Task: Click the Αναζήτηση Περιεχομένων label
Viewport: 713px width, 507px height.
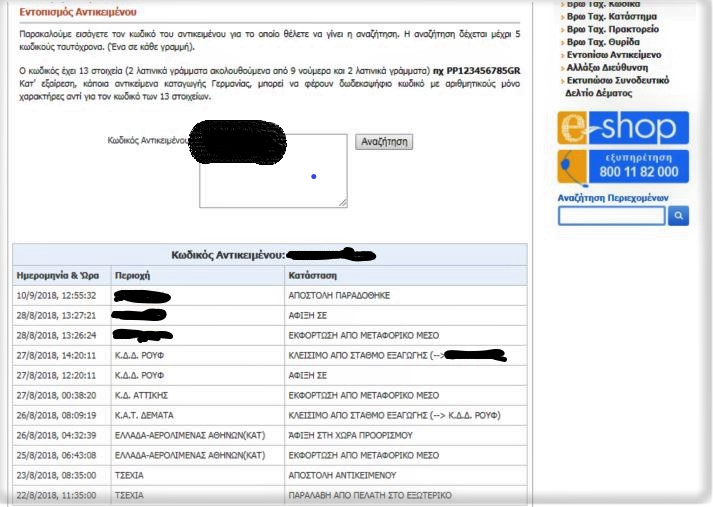Action: point(613,198)
